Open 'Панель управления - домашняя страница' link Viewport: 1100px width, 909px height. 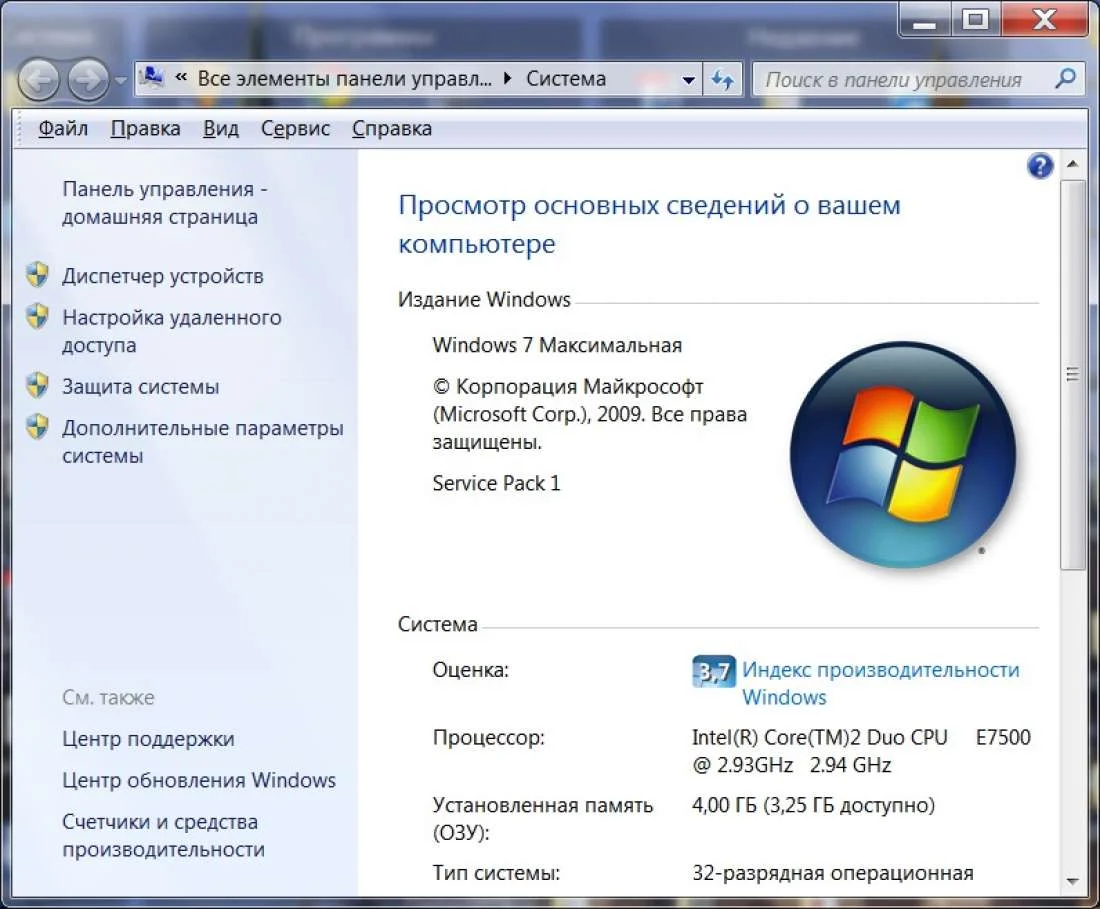(x=165, y=203)
